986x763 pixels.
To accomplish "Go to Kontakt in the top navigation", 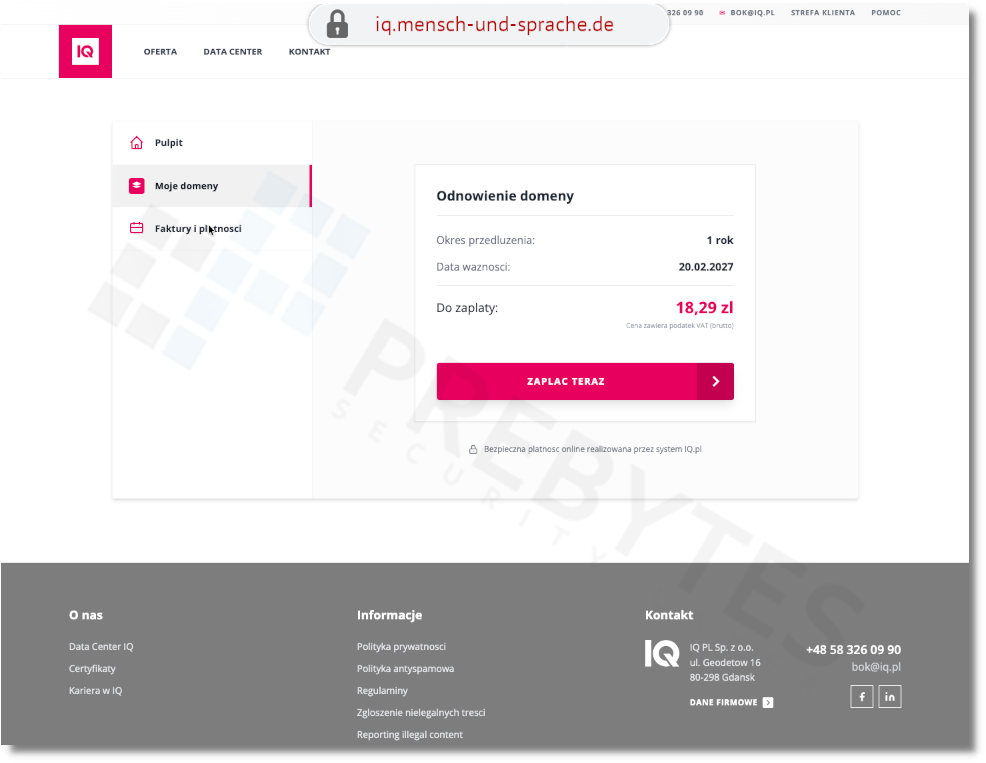I will tap(309, 52).
